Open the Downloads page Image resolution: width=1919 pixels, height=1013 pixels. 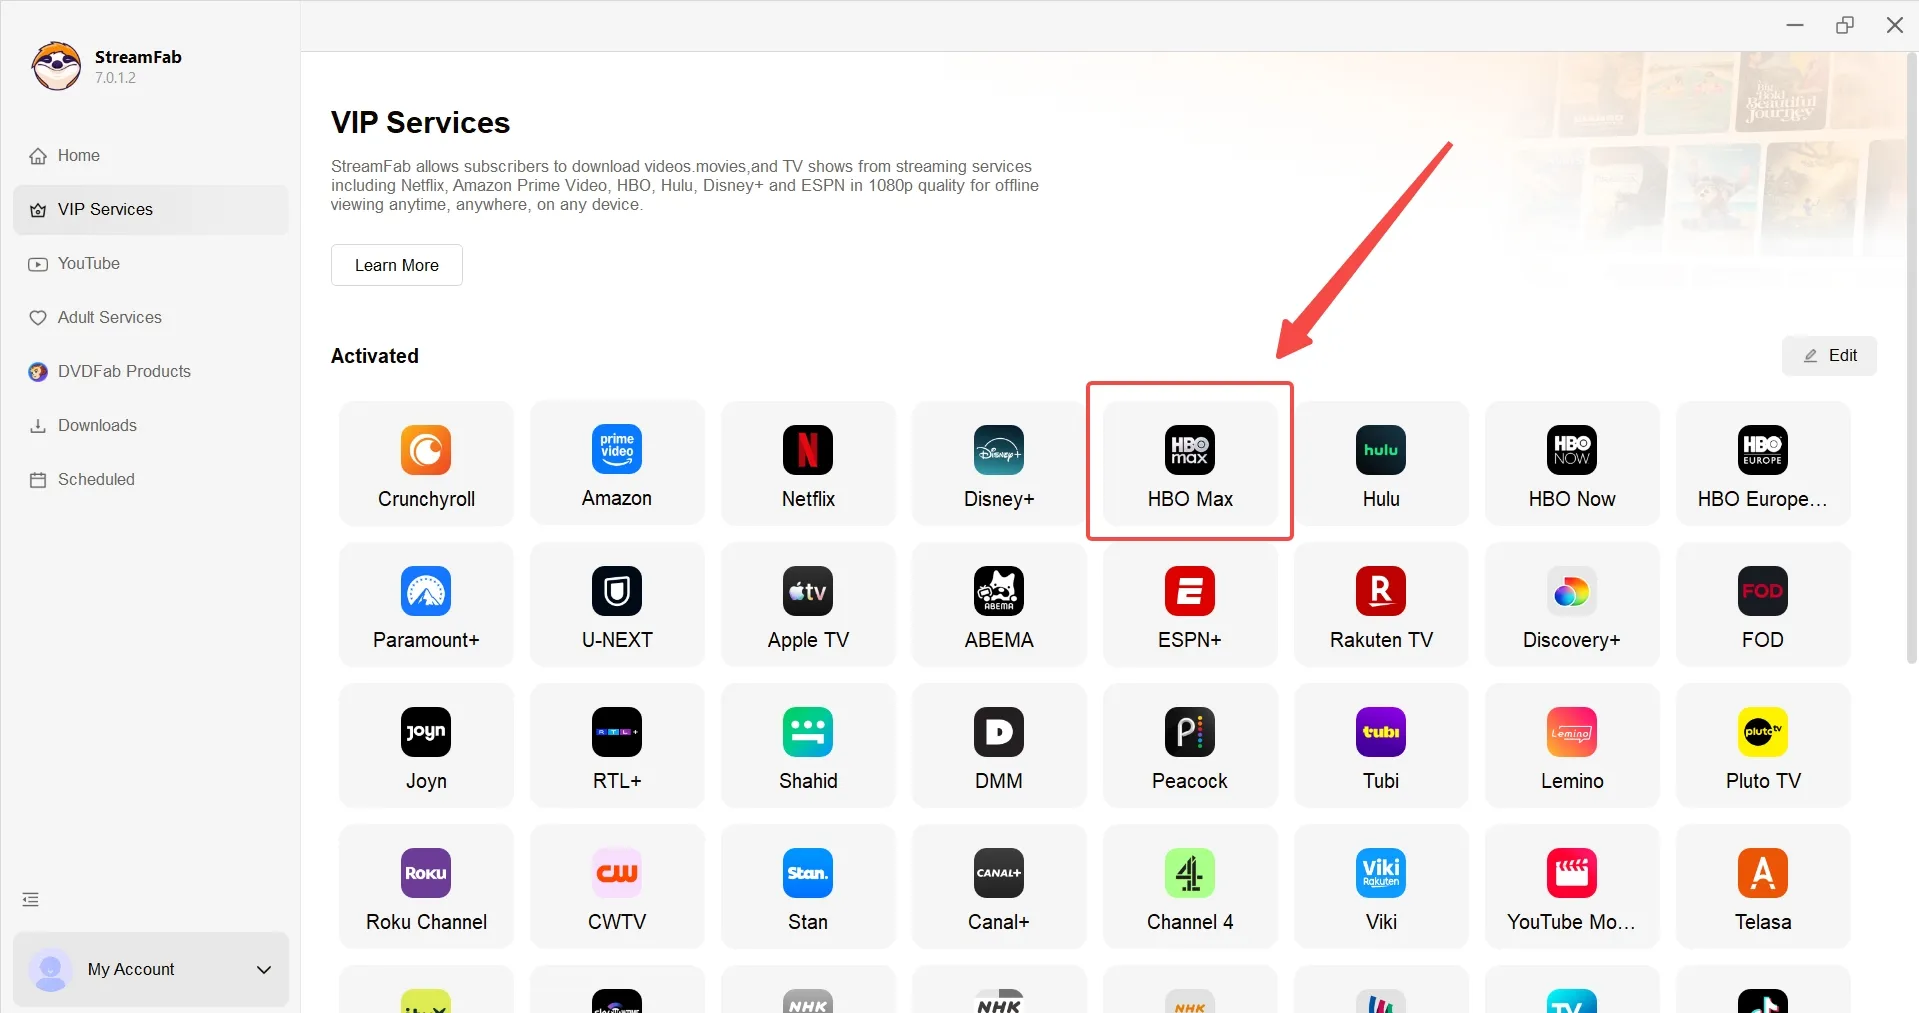[96, 425]
